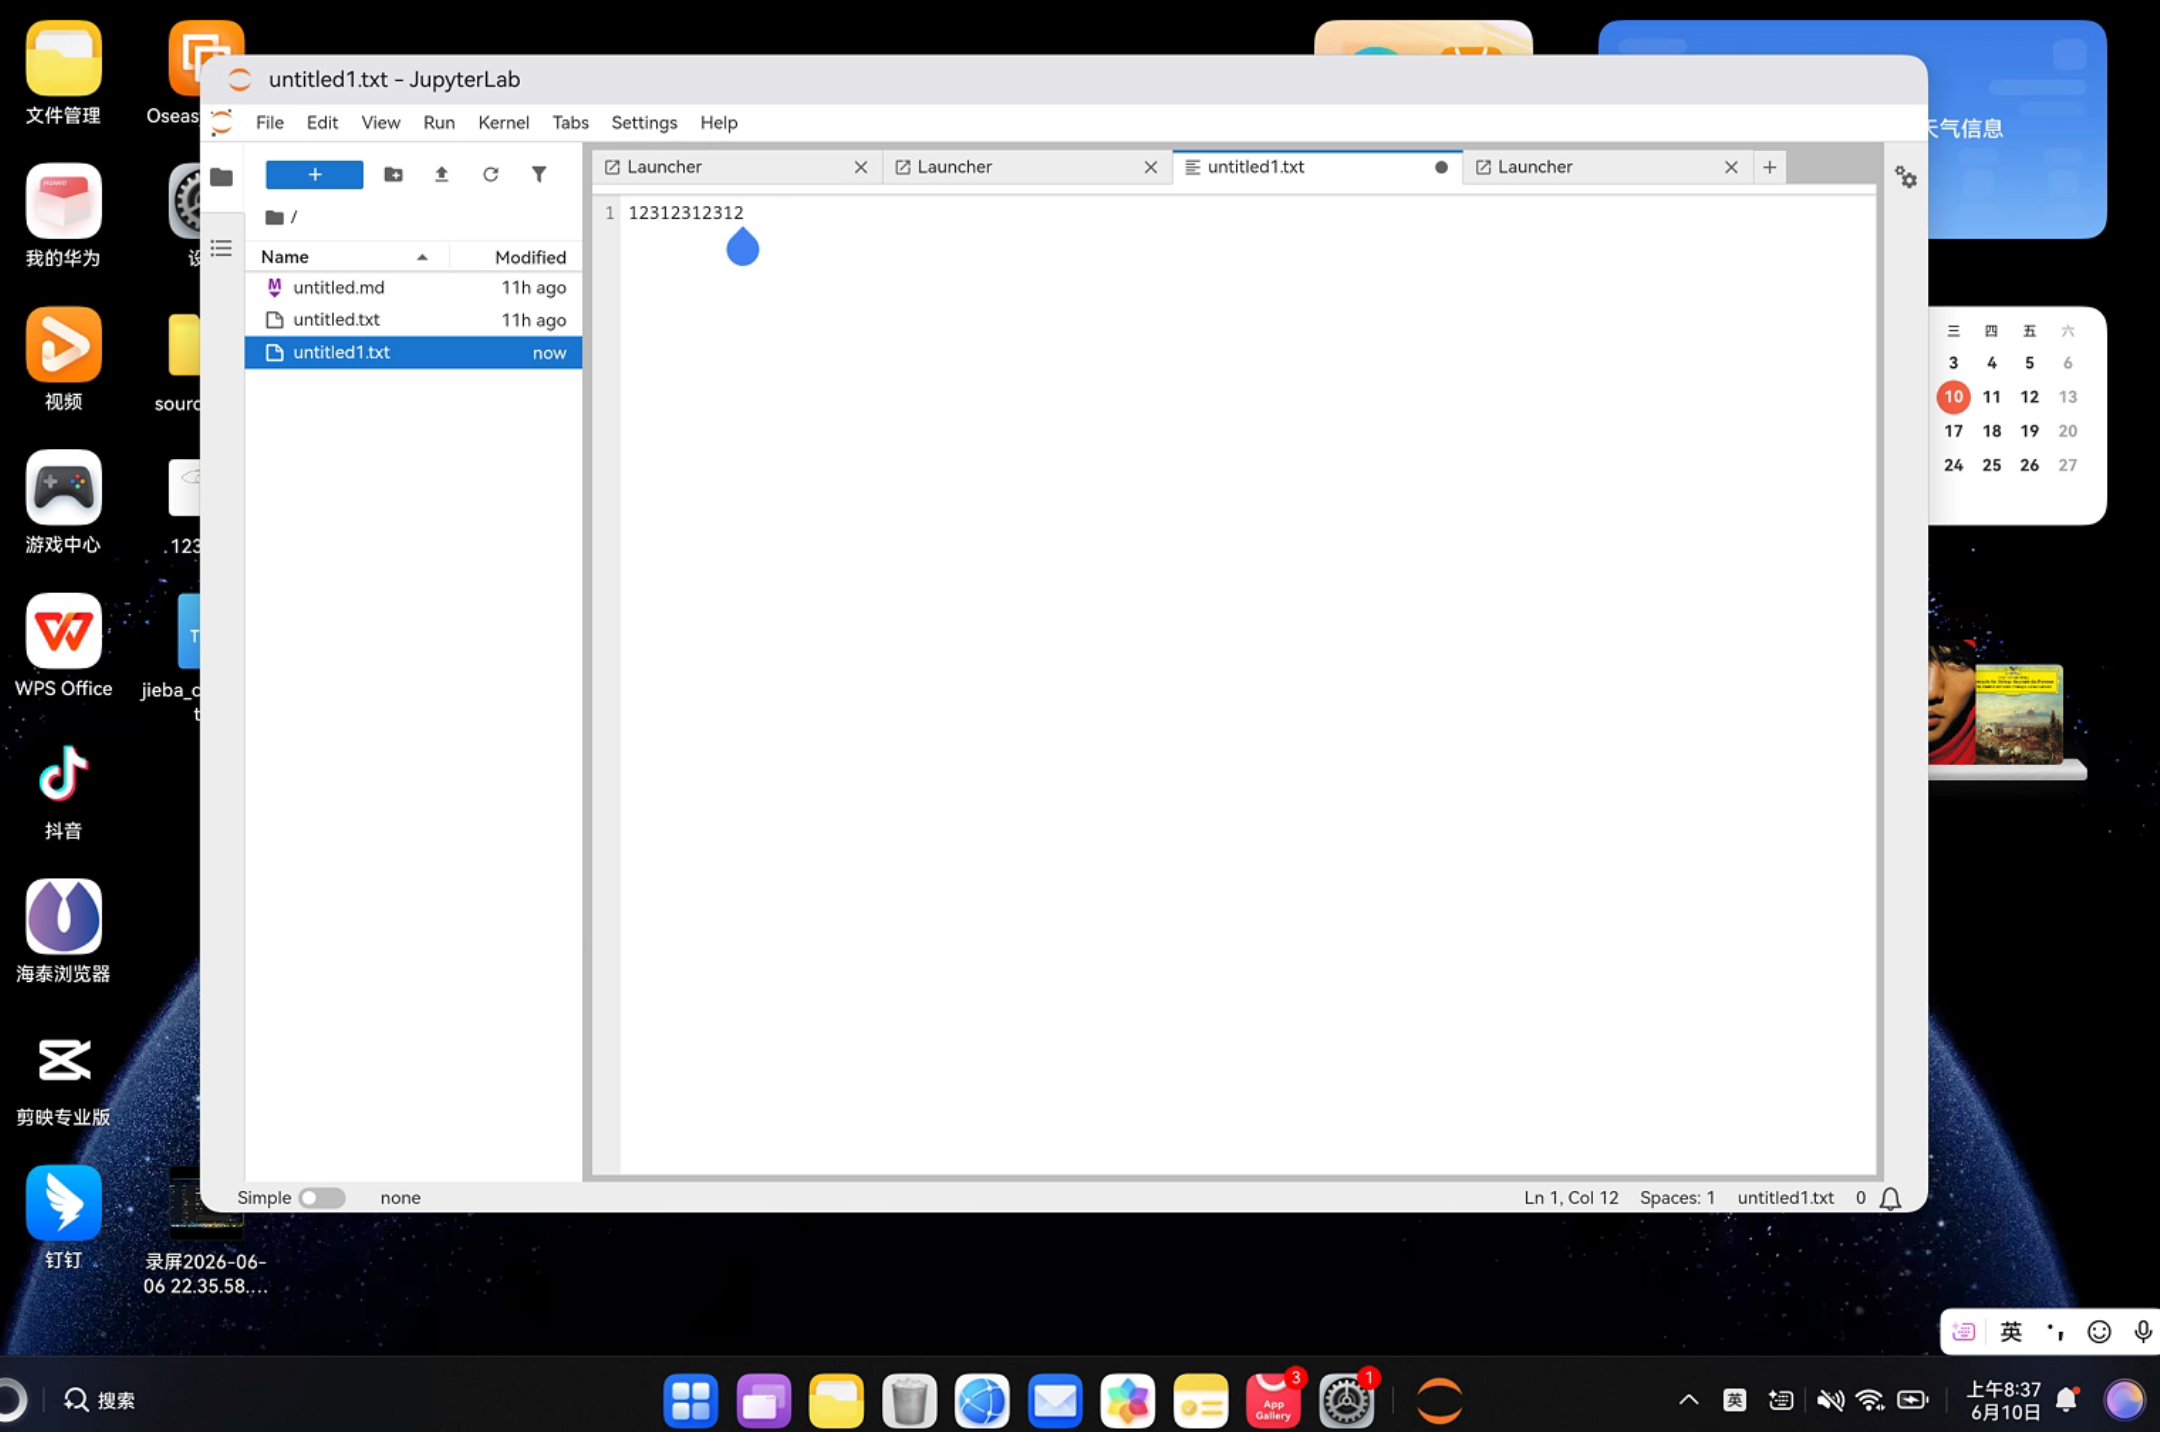Open the property inspector gears icon
This screenshot has height=1432, width=2160.
point(1905,178)
